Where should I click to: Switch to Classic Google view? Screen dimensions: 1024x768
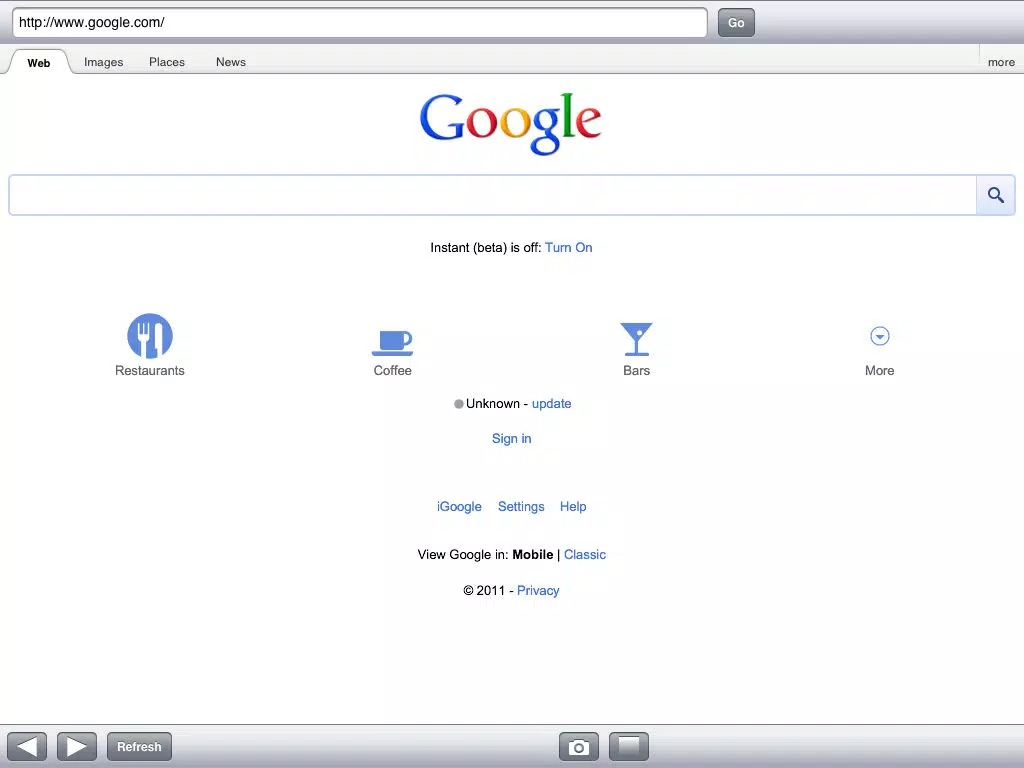584,554
